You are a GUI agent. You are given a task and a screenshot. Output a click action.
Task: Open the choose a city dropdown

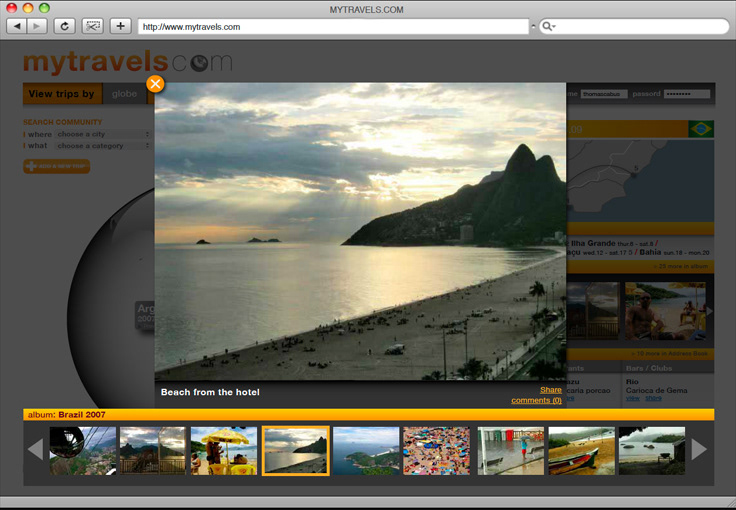(102, 134)
